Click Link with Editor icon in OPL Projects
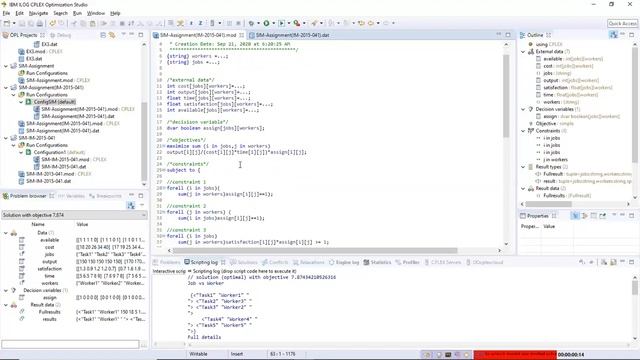The width and height of the screenshot is (640, 360). coord(112,35)
